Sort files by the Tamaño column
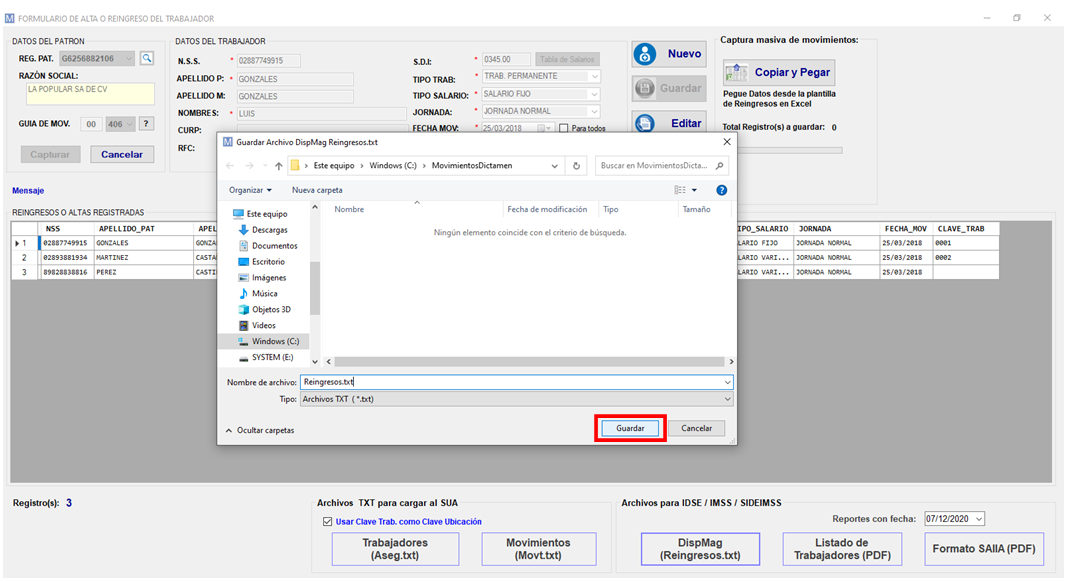 [696, 209]
